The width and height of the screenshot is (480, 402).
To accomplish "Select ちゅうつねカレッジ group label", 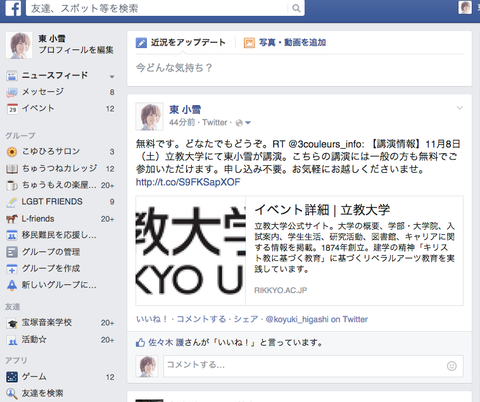I will [59, 169].
